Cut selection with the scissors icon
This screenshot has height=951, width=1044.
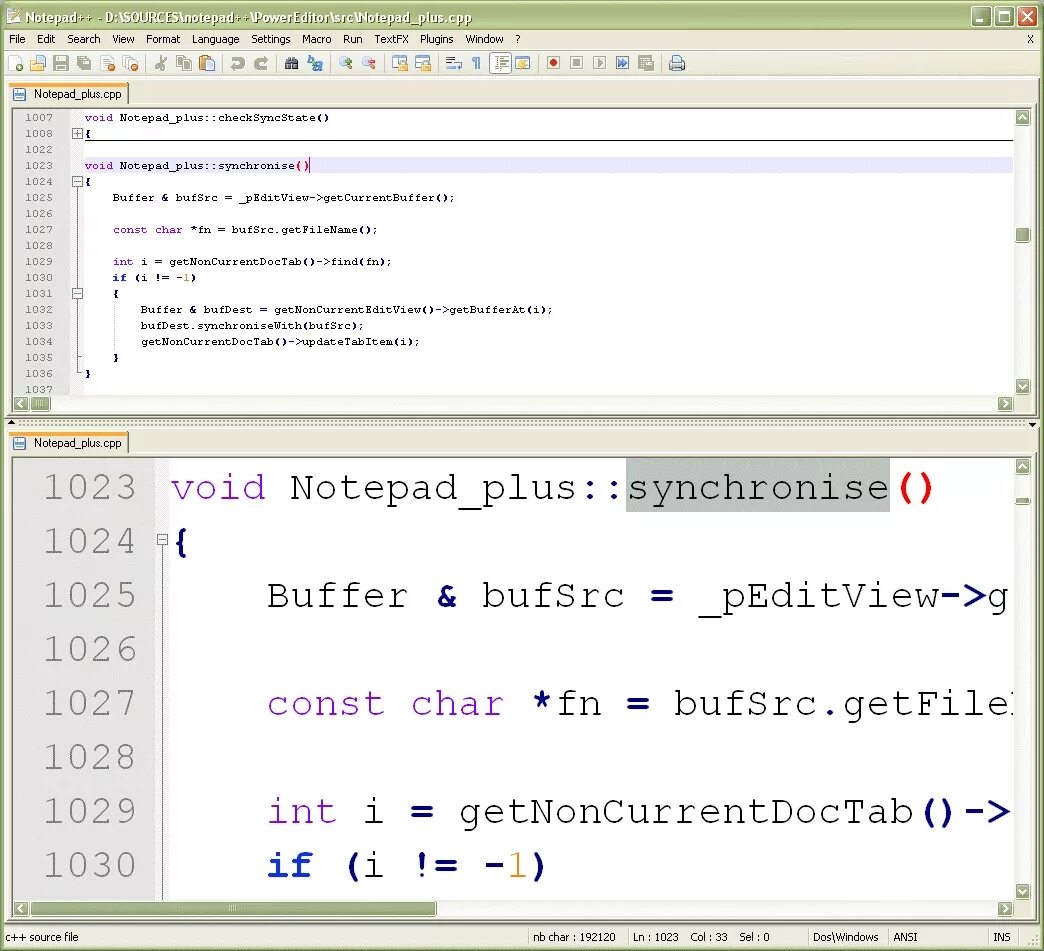coord(160,64)
